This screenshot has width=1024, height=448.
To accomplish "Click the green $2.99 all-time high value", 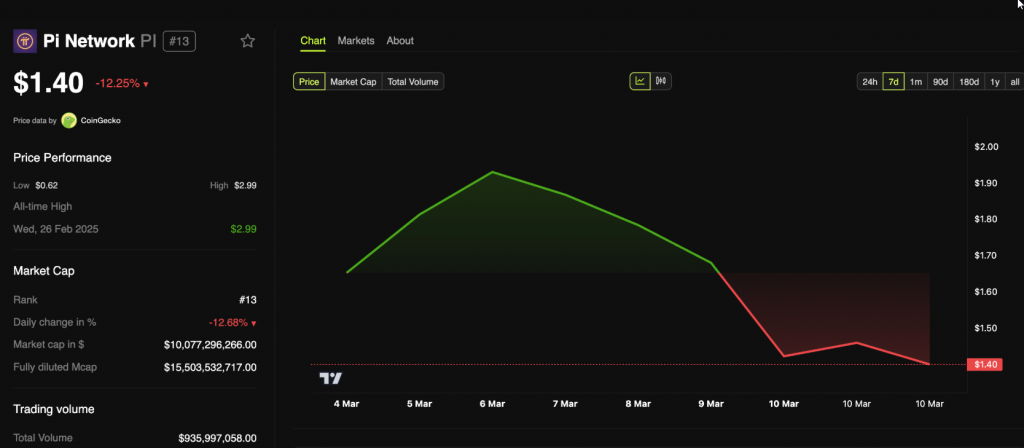I will click(x=244, y=229).
